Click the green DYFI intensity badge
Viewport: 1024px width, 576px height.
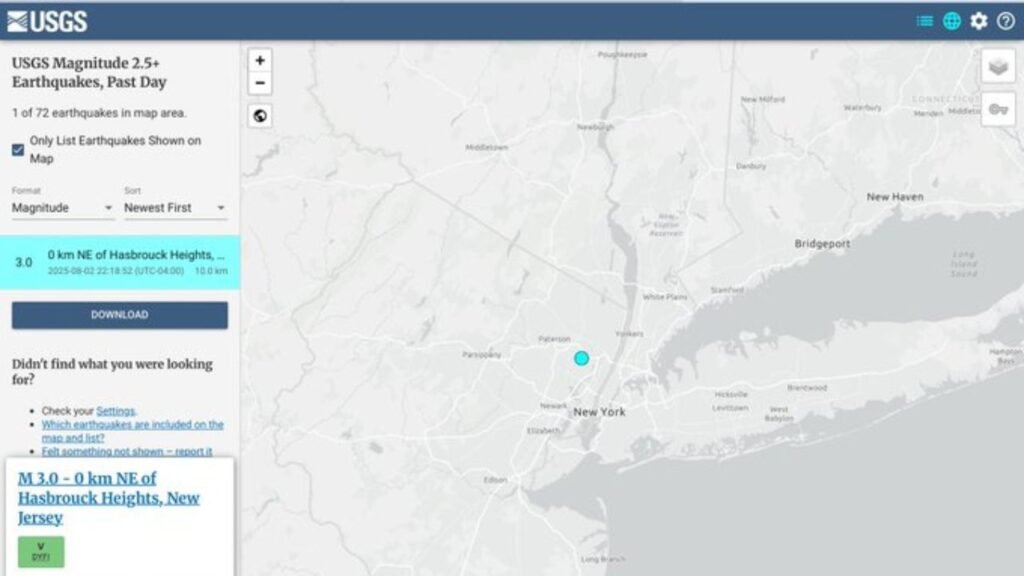(41, 552)
